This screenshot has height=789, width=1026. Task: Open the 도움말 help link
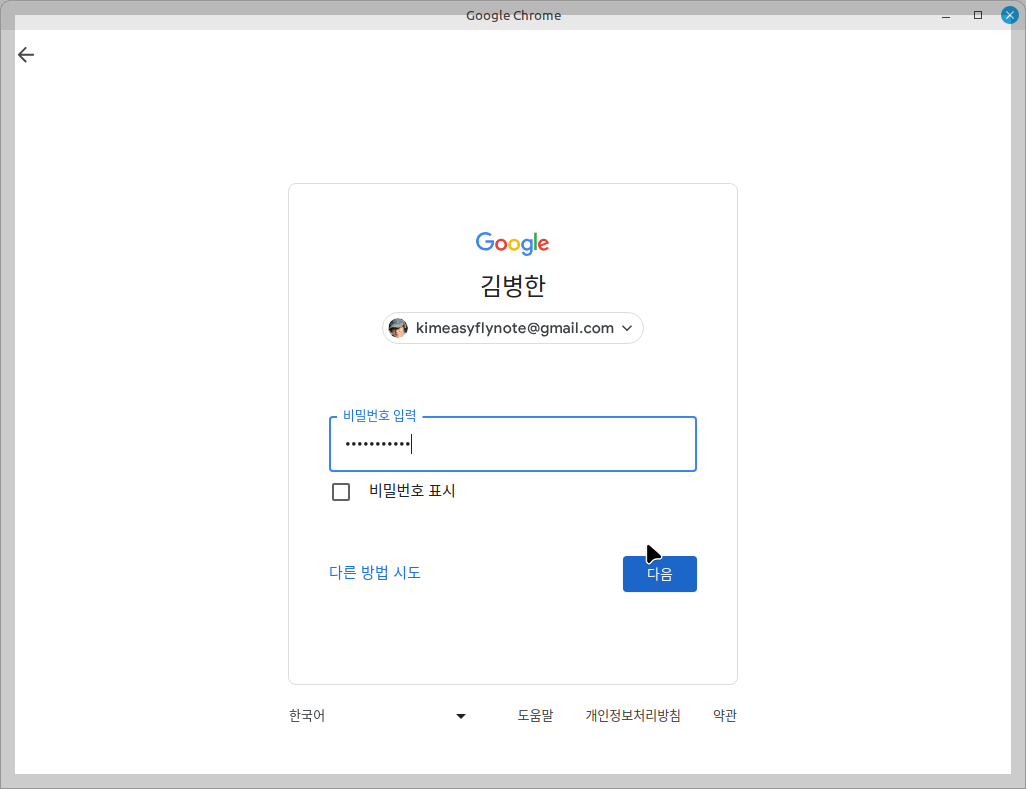535,716
